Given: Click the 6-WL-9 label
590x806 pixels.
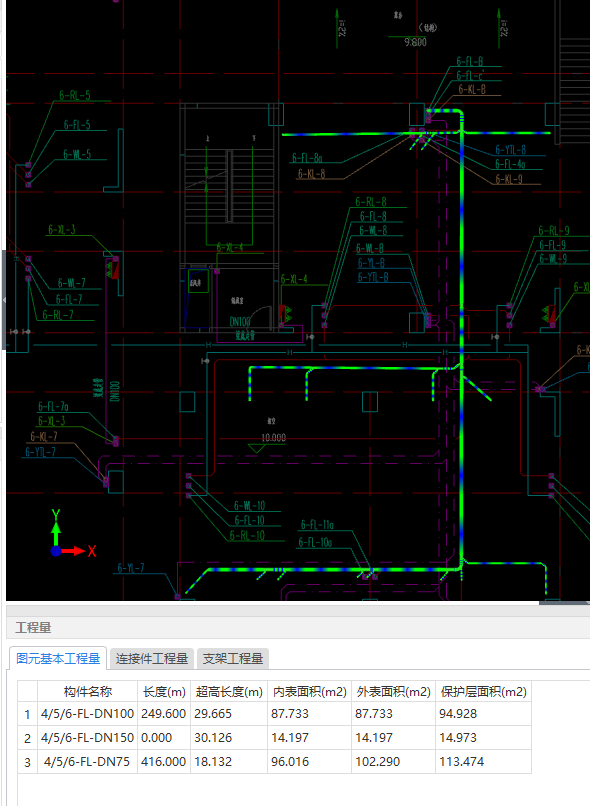Looking at the screenshot, I should tap(553, 259).
